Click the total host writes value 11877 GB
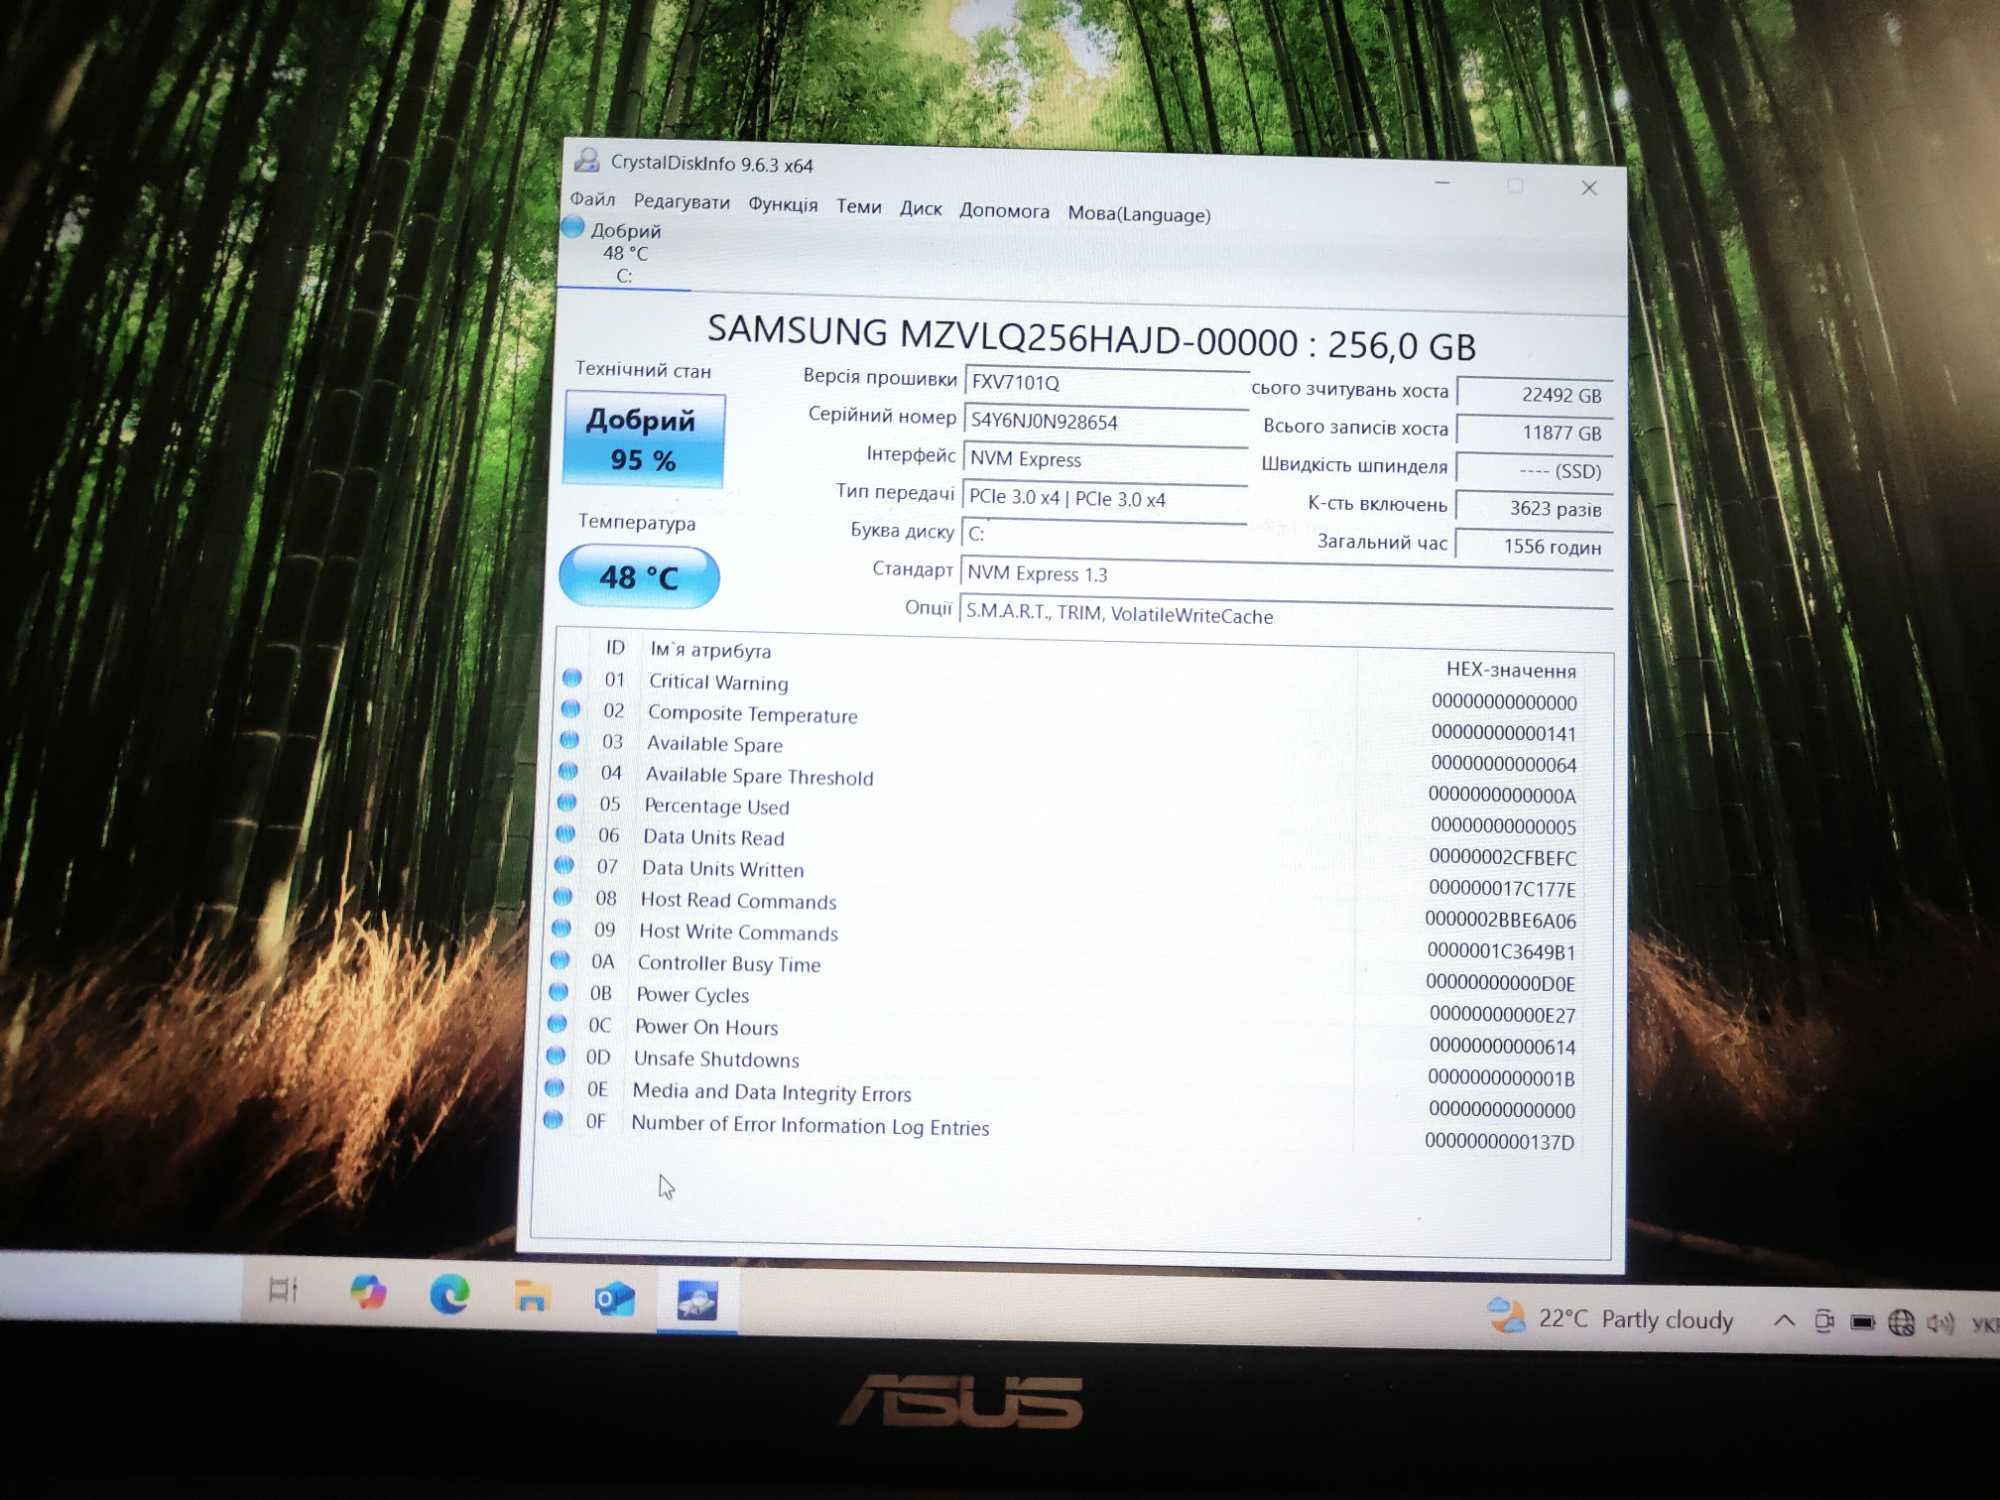Image resolution: width=2000 pixels, height=1500 pixels. [1534, 433]
